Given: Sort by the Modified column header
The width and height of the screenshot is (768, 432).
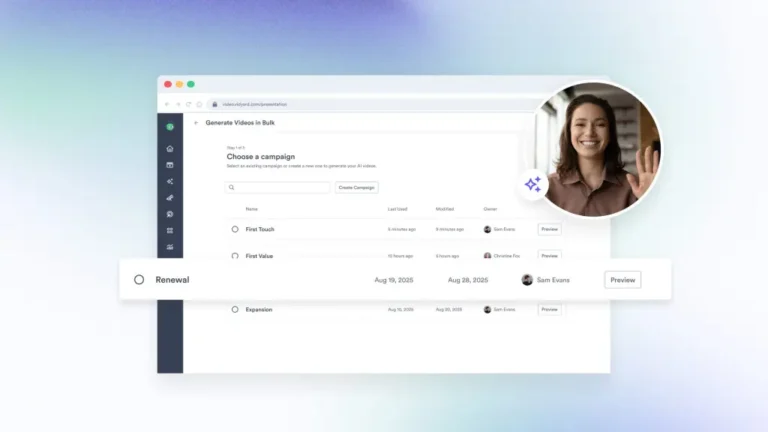Looking at the screenshot, I should pos(445,209).
